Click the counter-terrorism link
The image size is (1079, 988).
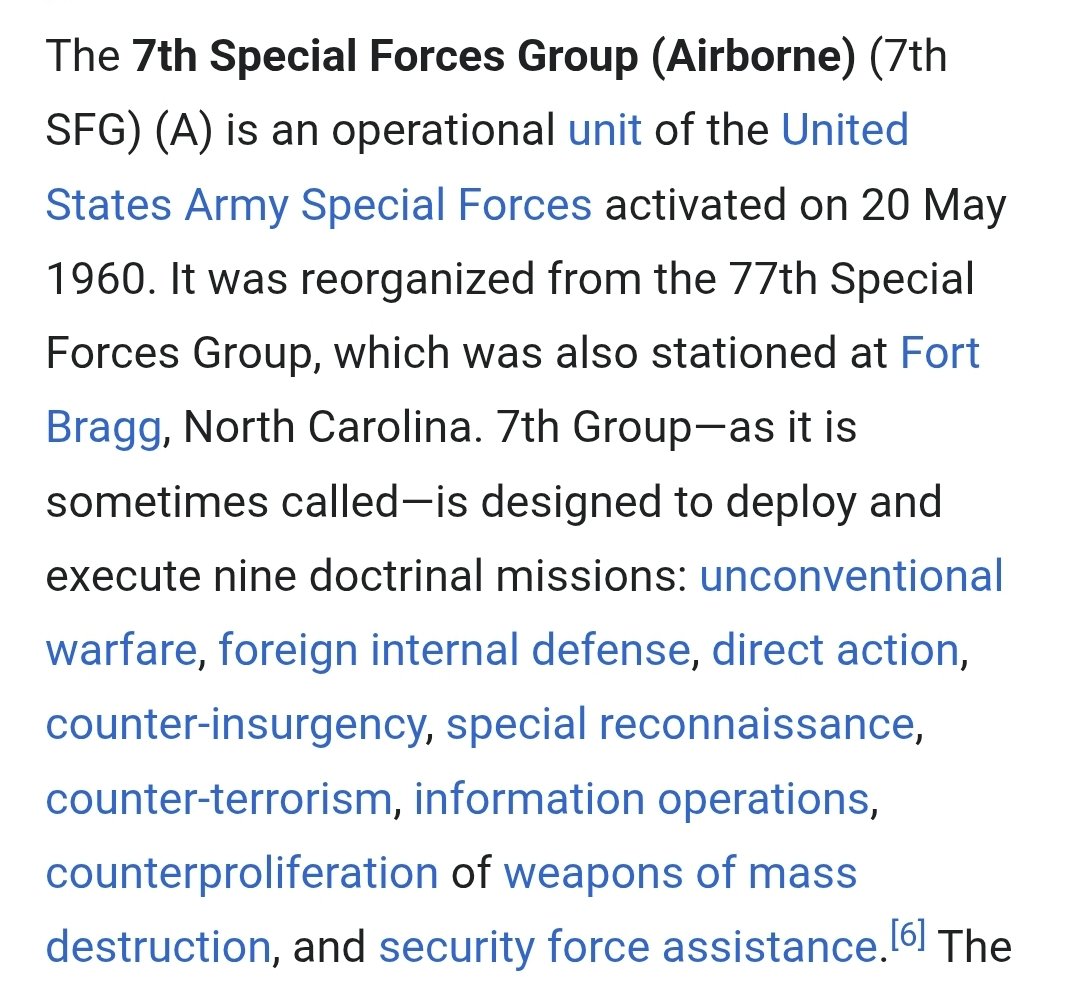(x=219, y=799)
